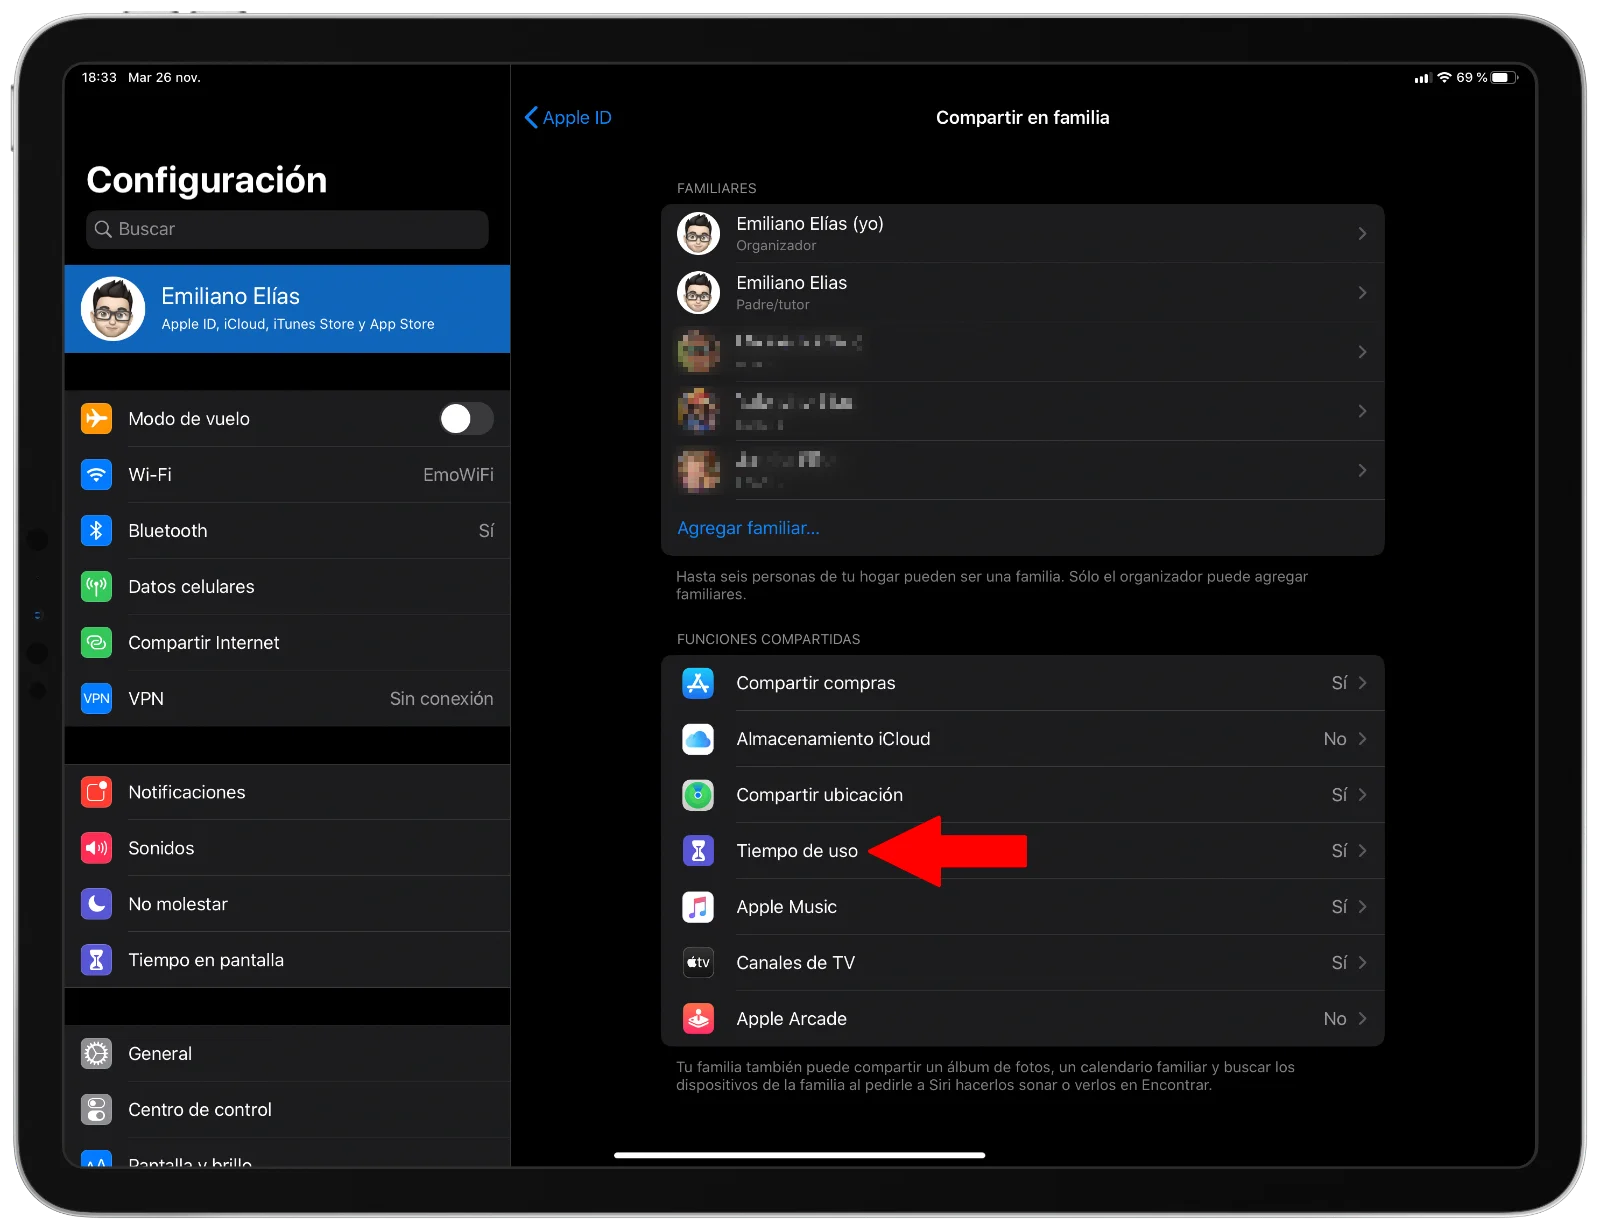Open Compartir ubicación chevron
Screen dimensions: 1600x1231
pyautogui.click(x=1362, y=795)
